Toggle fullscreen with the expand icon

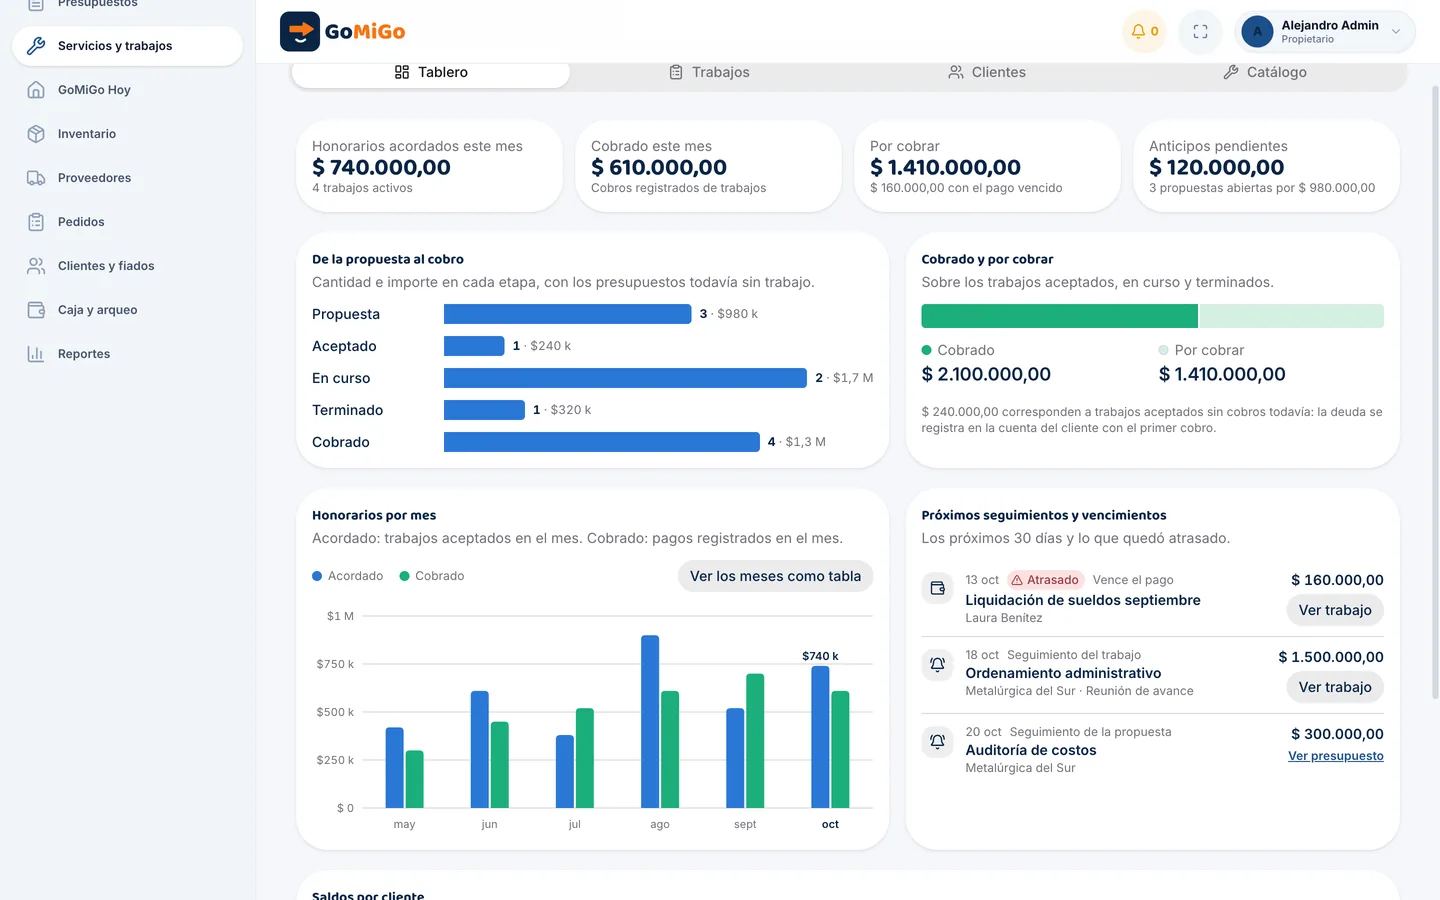[x=1200, y=32]
